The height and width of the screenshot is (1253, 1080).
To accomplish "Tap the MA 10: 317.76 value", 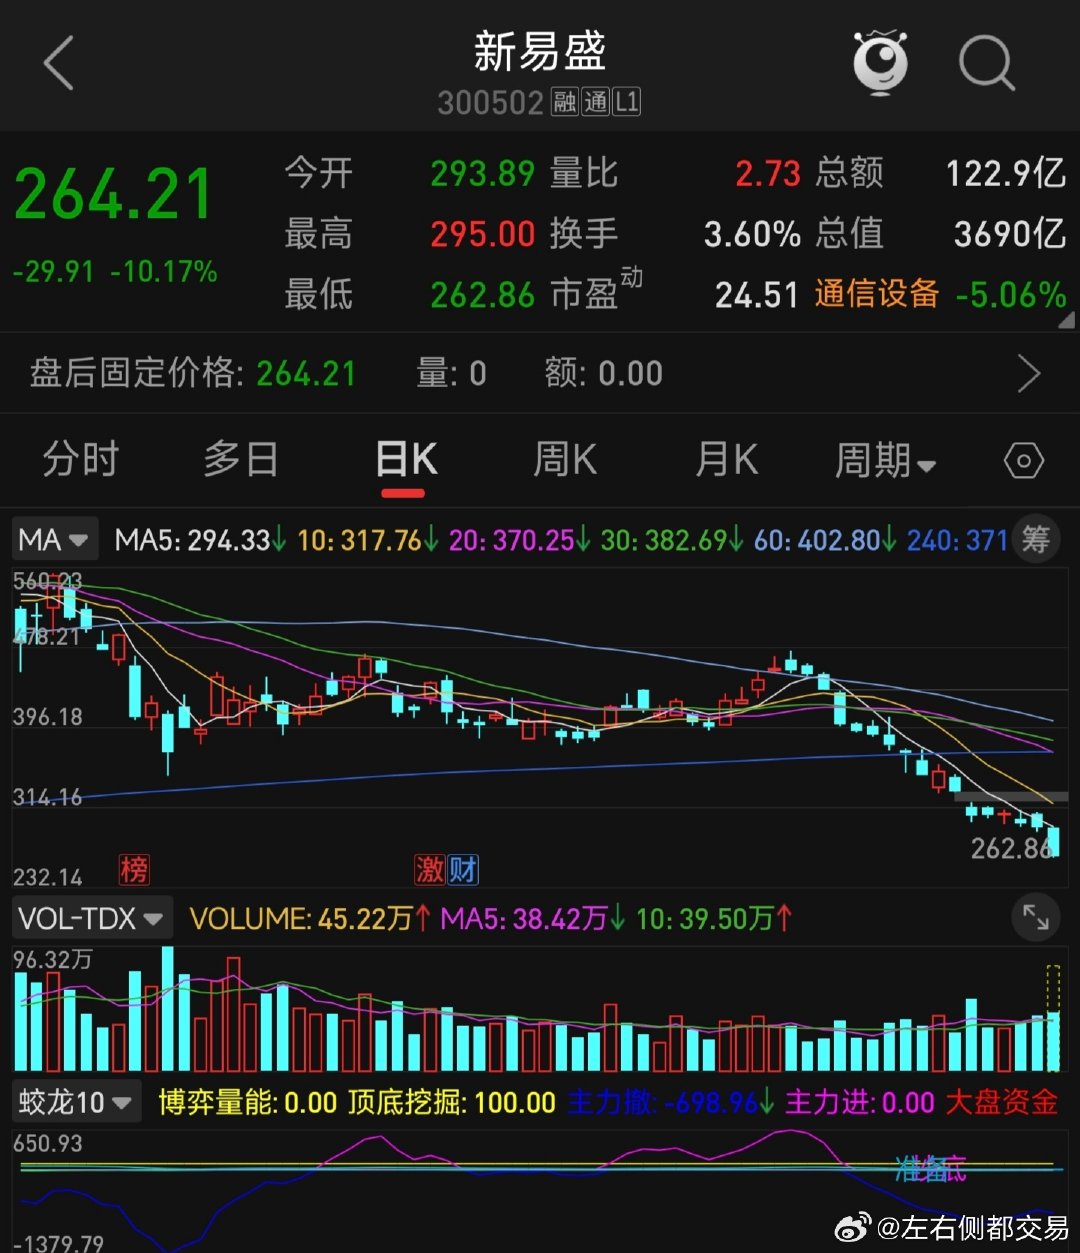I will point(368,541).
